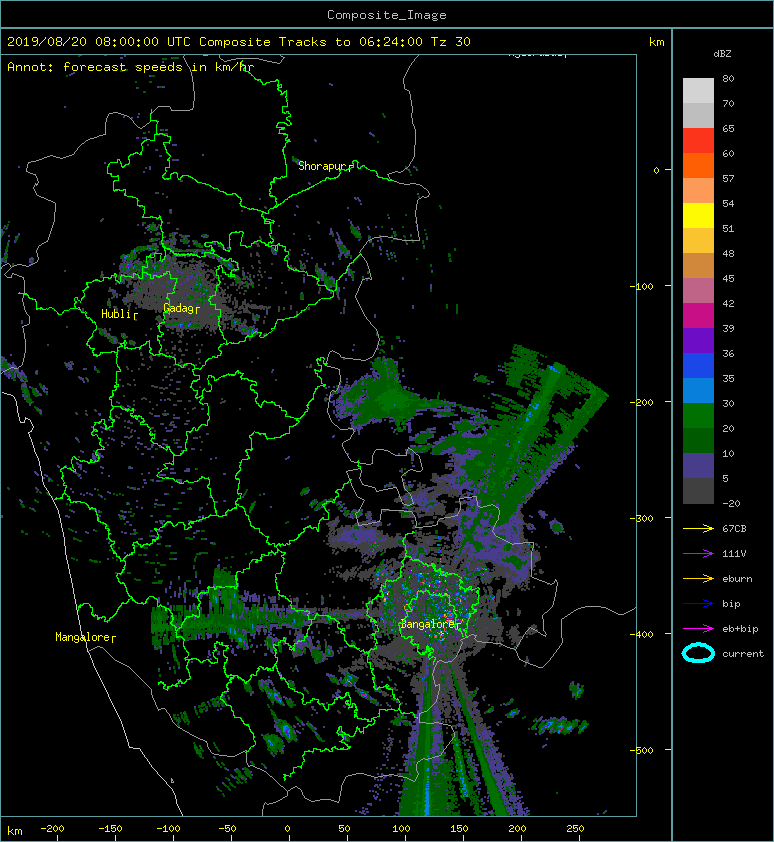774x842 pixels.
Task: Click the 111V purple arrow legend icon
Action: [x=698, y=554]
